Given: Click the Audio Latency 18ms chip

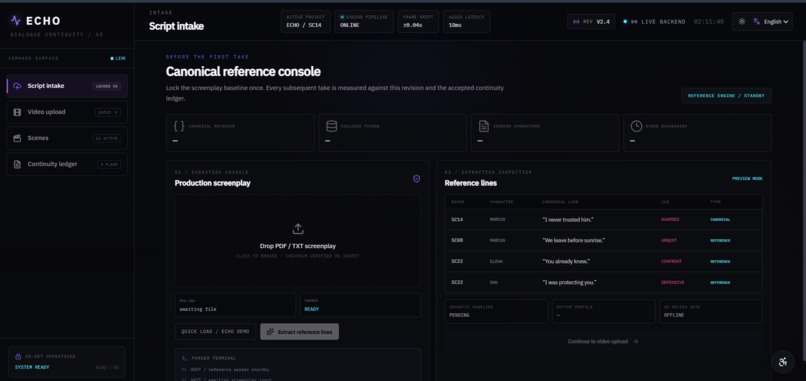Looking at the screenshot, I should point(466,22).
